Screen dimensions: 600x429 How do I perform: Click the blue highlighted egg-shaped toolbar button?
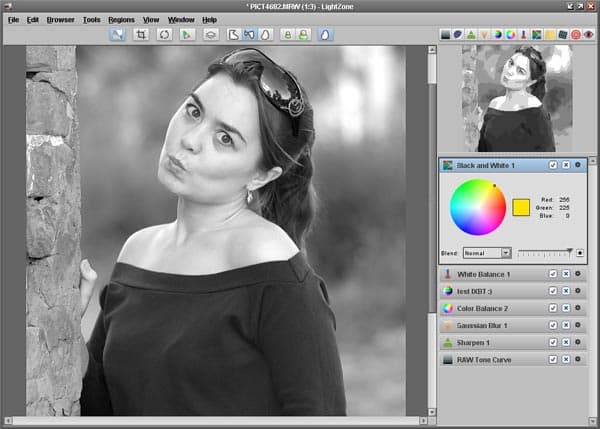click(x=325, y=35)
